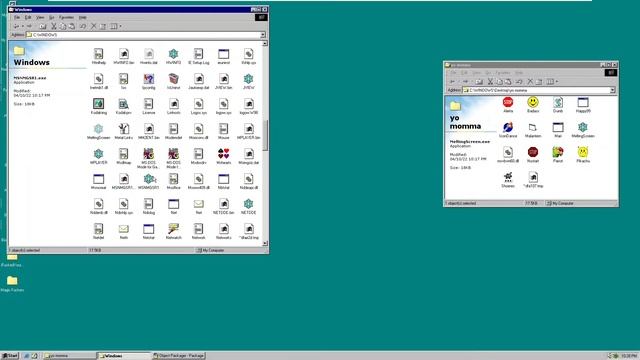Open the File menu in Windows folder
The image size is (640, 360).
pyautogui.click(x=17, y=18)
